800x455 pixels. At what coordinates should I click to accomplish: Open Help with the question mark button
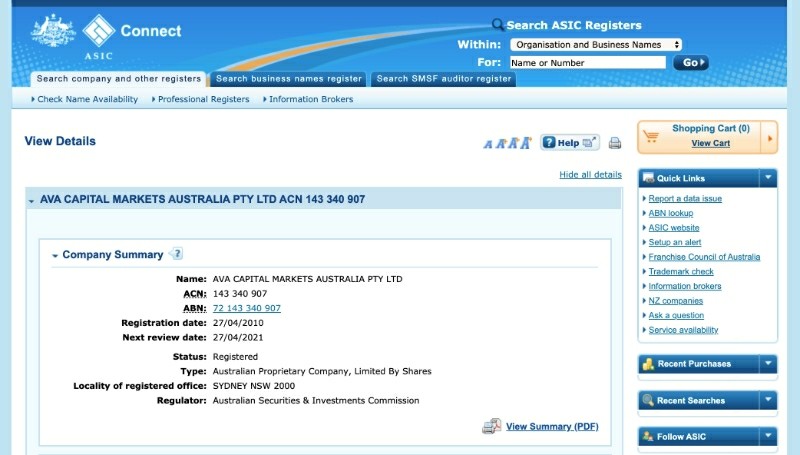point(569,143)
